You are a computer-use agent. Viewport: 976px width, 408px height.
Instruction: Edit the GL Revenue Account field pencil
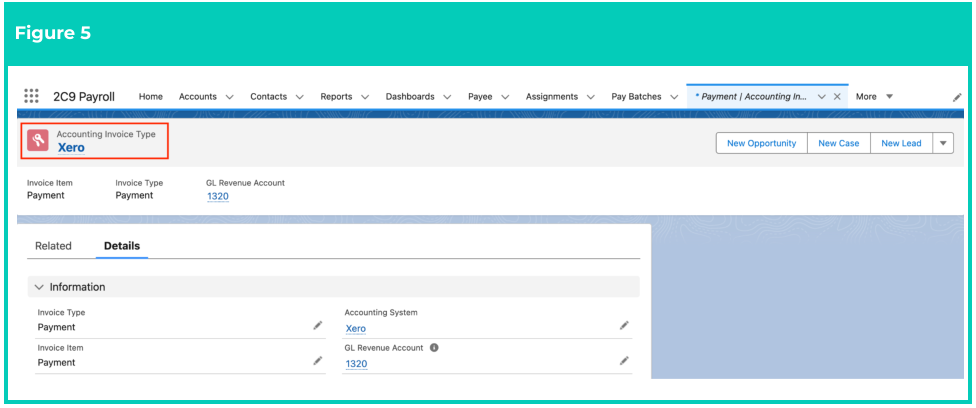(x=624, y=361)
